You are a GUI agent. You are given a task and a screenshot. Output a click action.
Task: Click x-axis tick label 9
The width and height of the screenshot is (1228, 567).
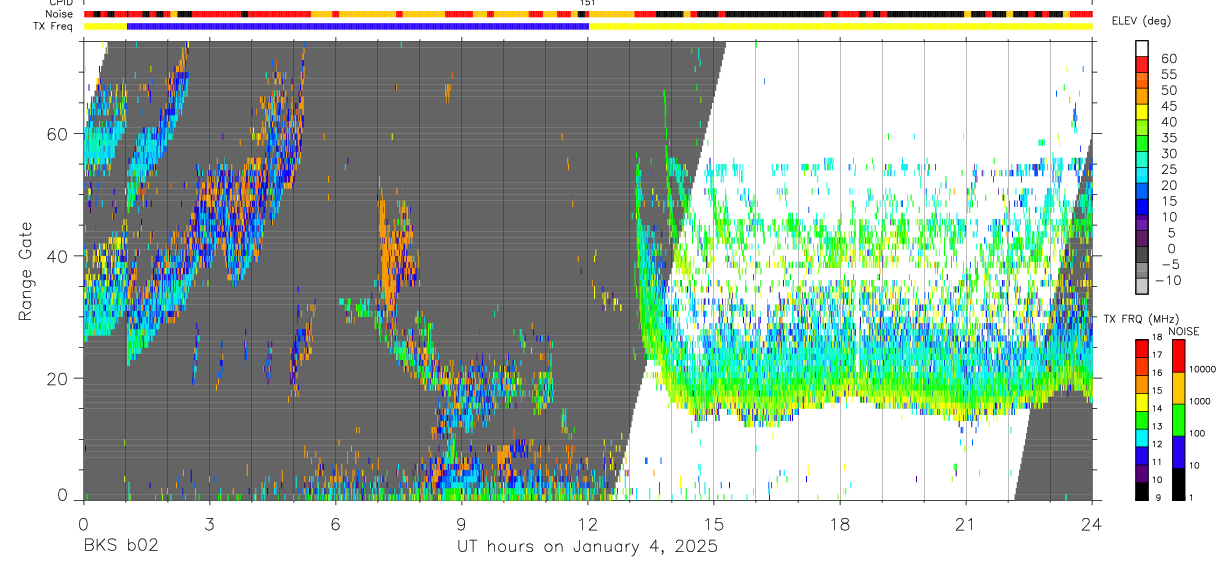(x=461, y=524)
